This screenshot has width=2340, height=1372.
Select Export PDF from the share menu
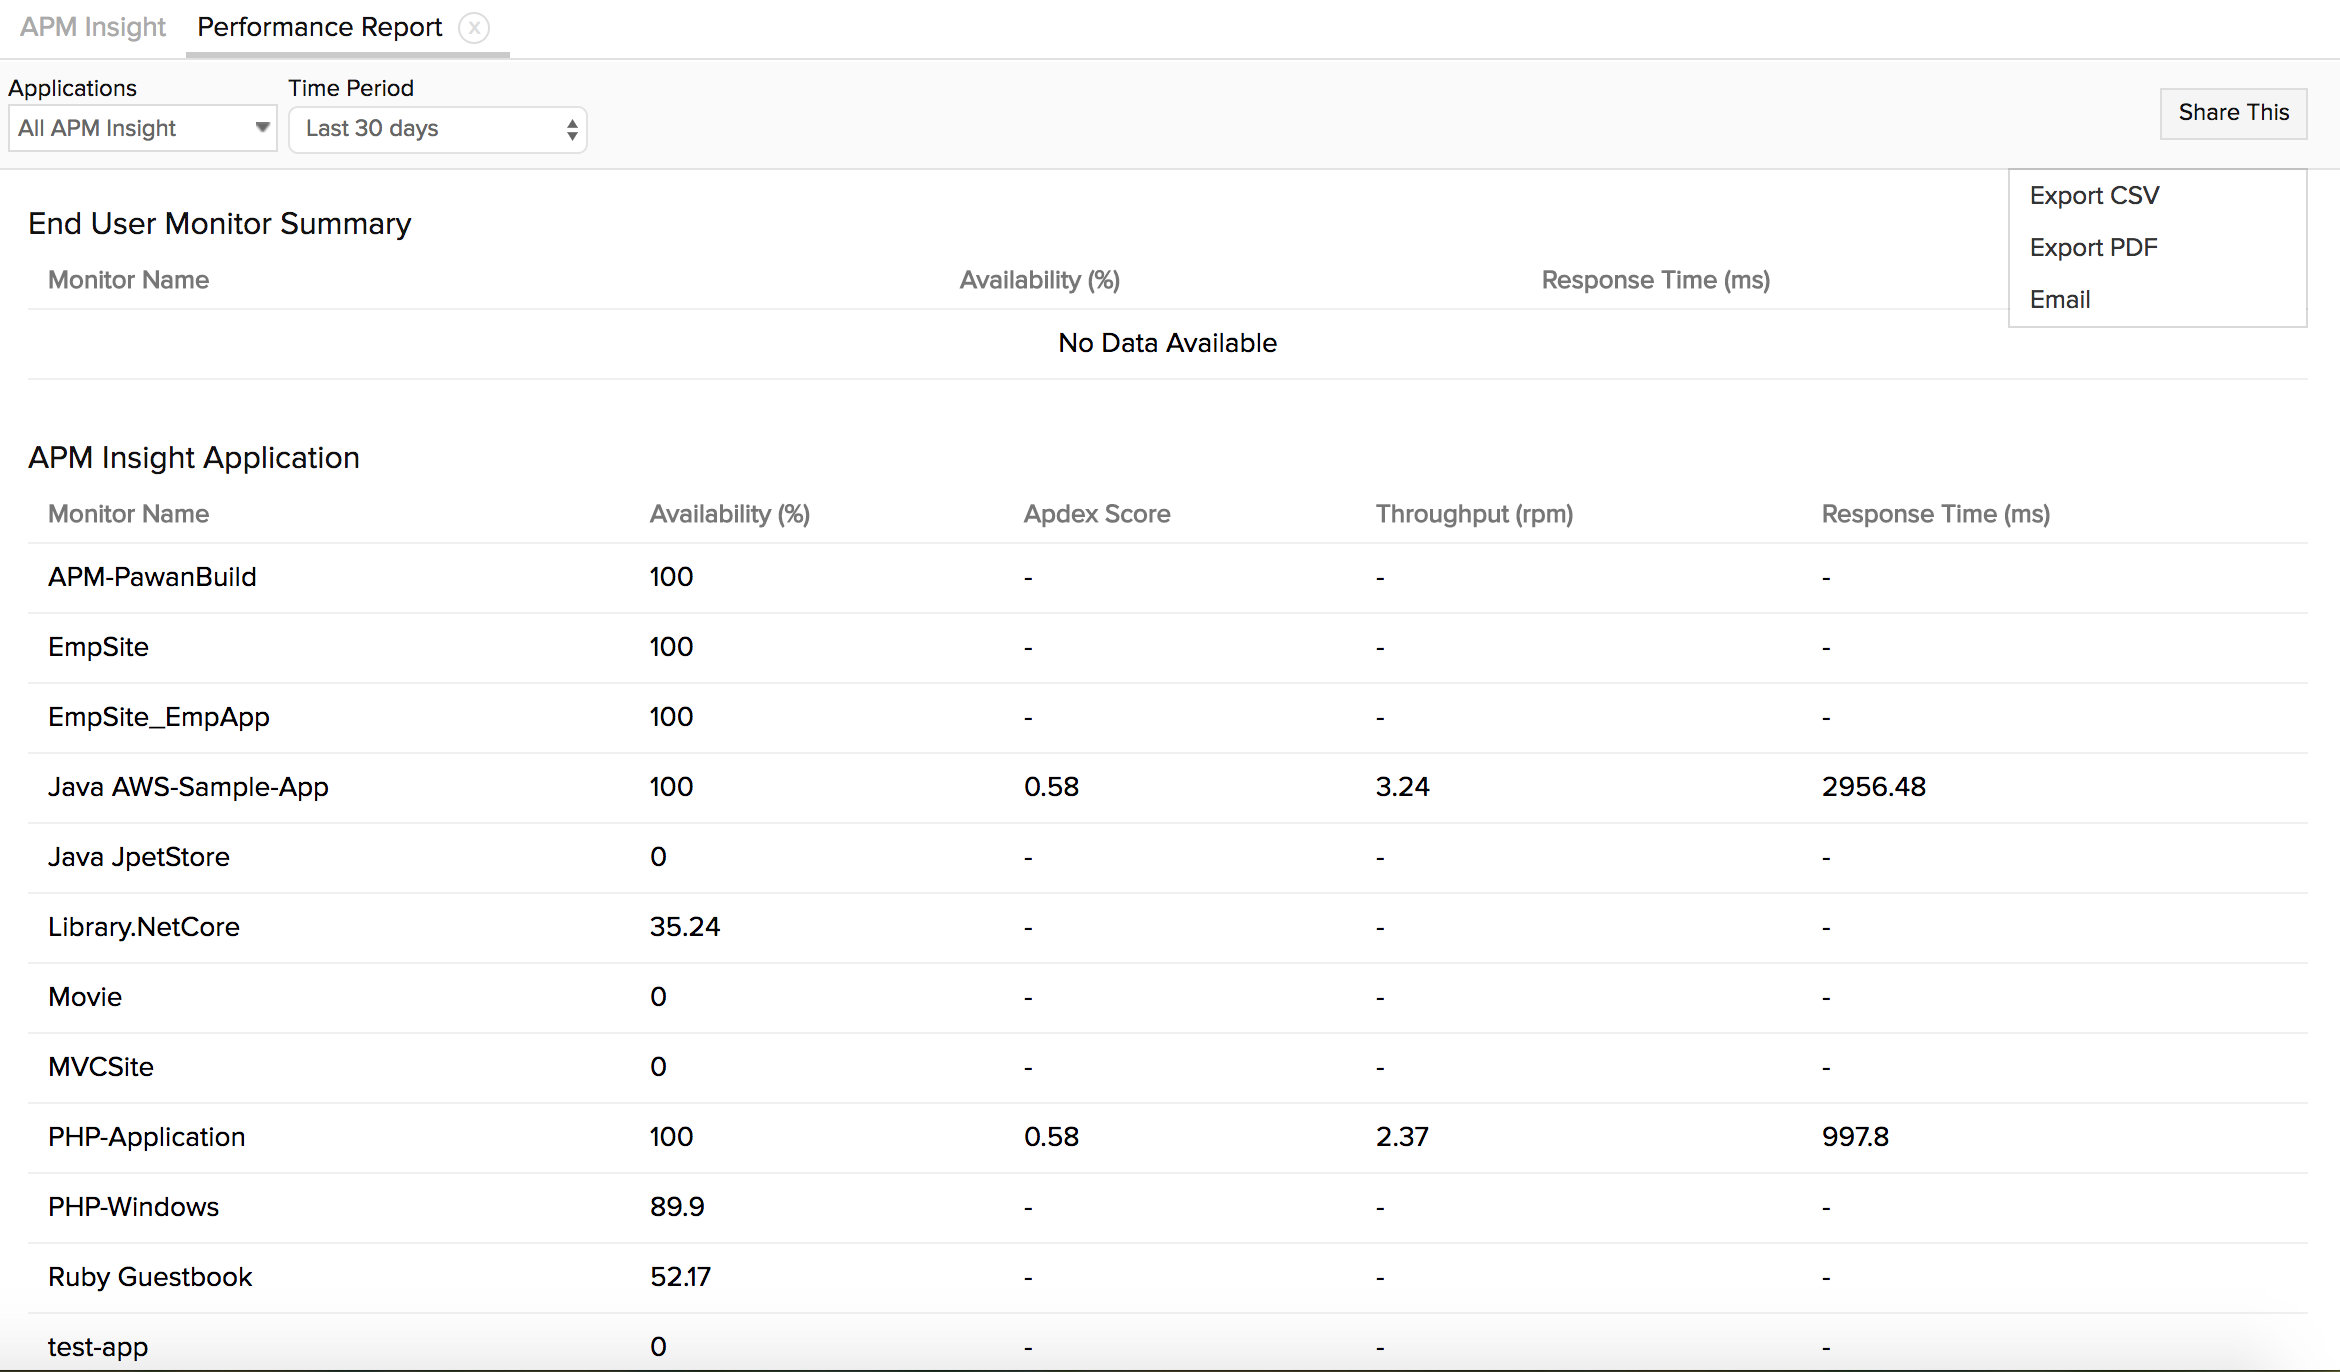click(2093, 247)
